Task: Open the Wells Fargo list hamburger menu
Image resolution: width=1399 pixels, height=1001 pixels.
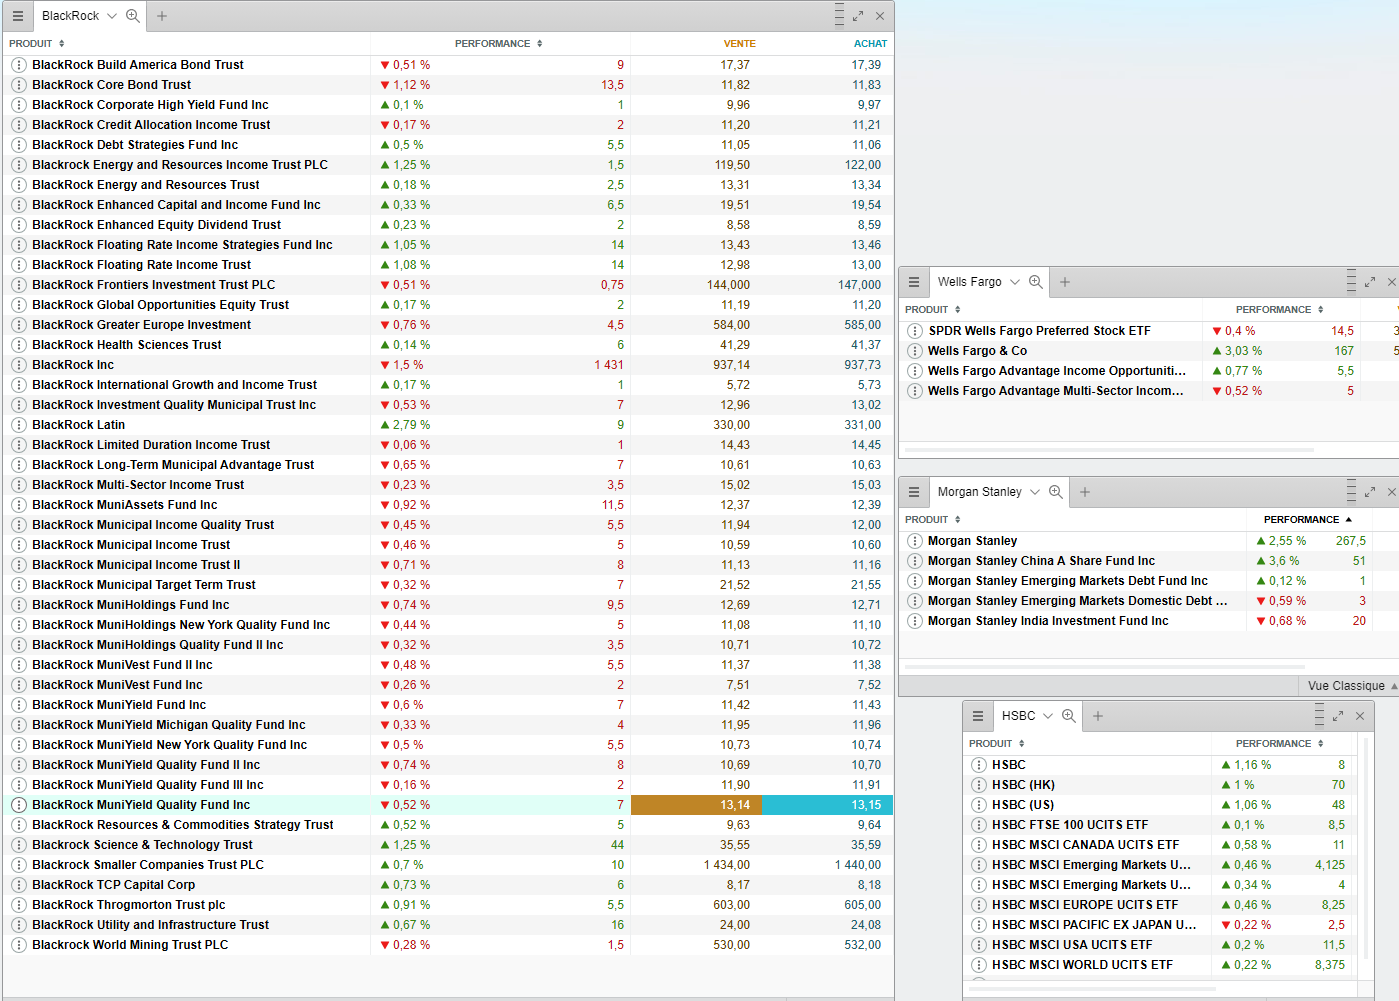Action: tap(914, 282)
